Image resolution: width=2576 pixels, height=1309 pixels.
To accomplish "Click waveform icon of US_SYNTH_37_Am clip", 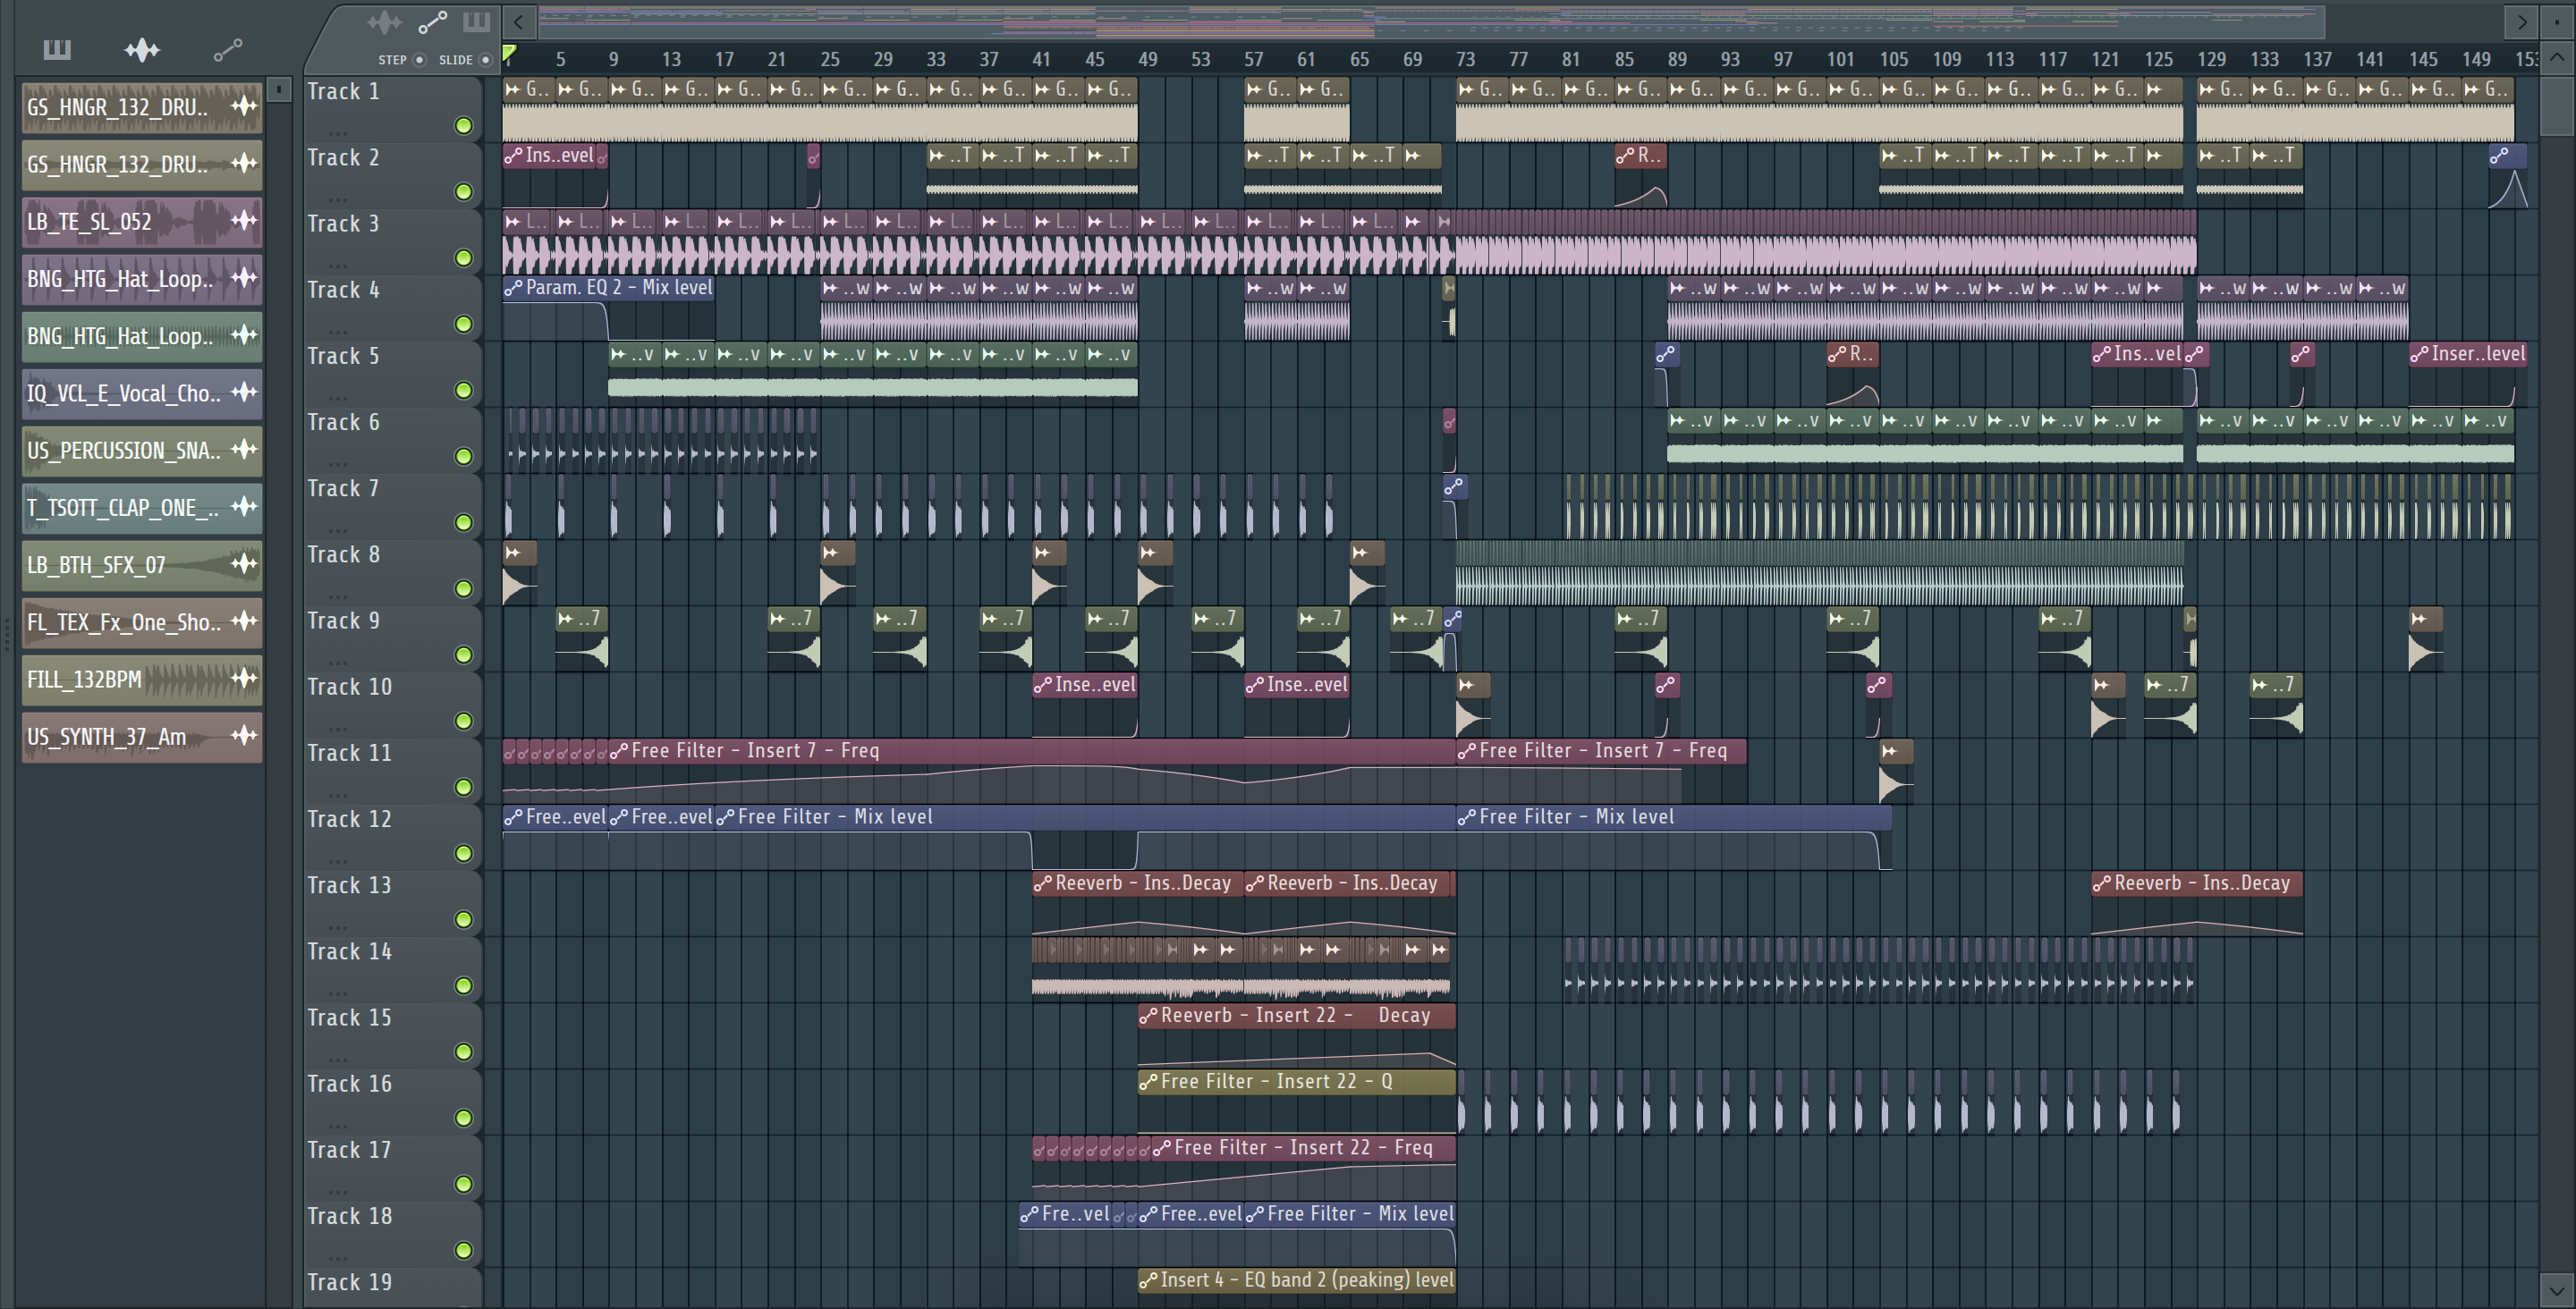I will [x=243, y=736].
